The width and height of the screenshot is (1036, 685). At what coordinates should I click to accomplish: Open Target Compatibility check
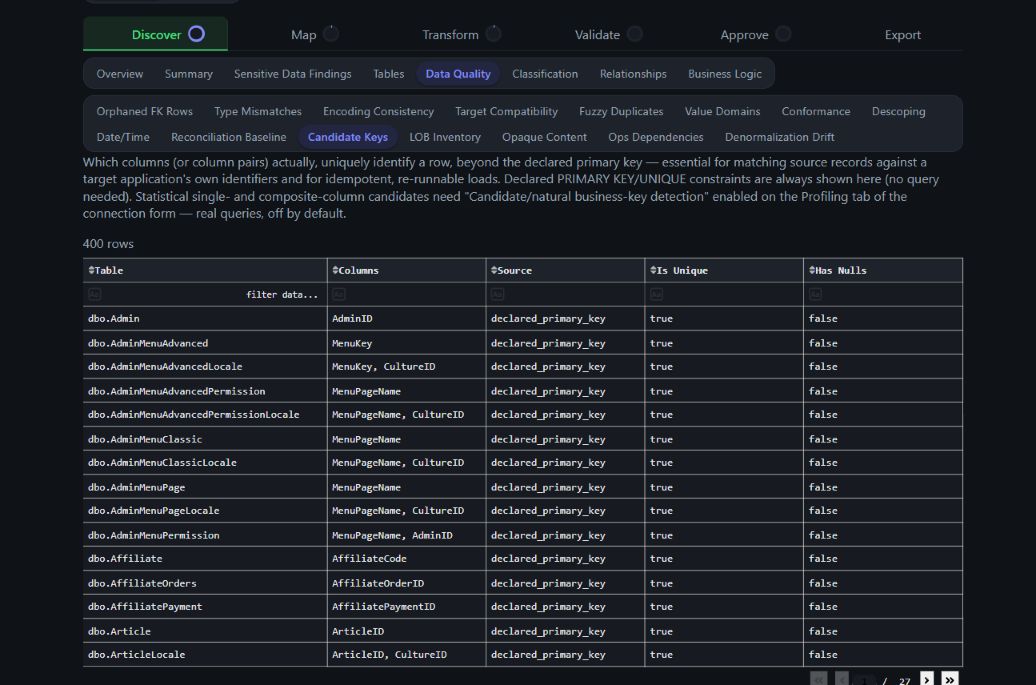[506, 112]
